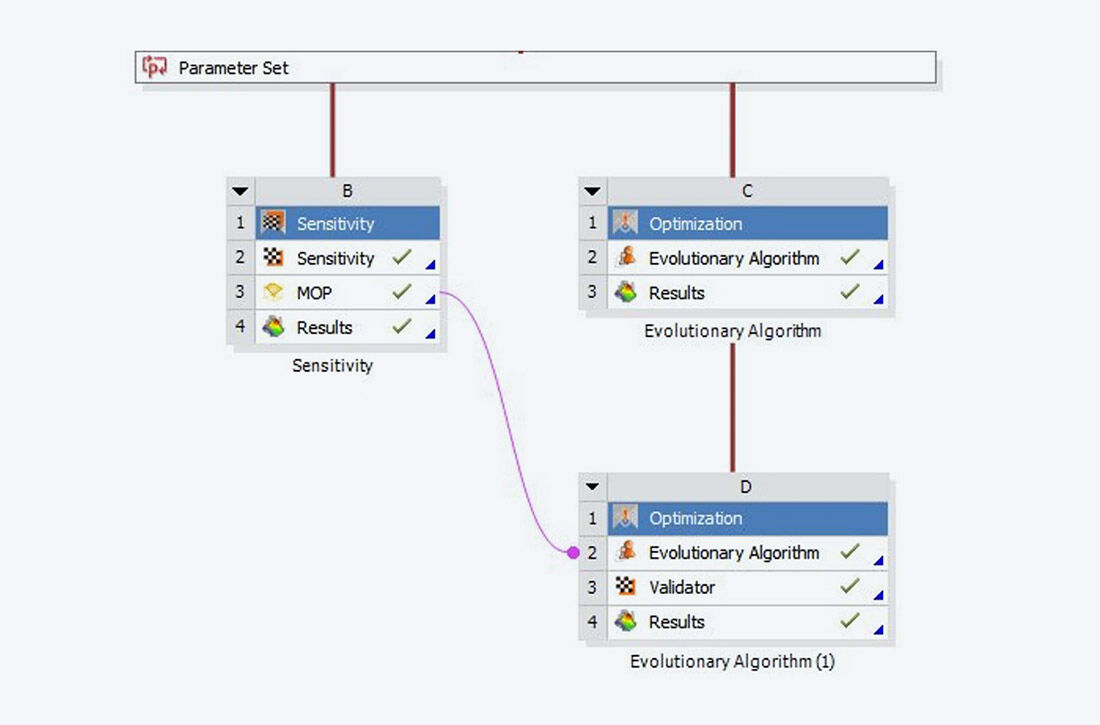1100x725 pixels.
Task: Click the Validator icon in system D
Action: pyautogui.click(x=625, y=587)
